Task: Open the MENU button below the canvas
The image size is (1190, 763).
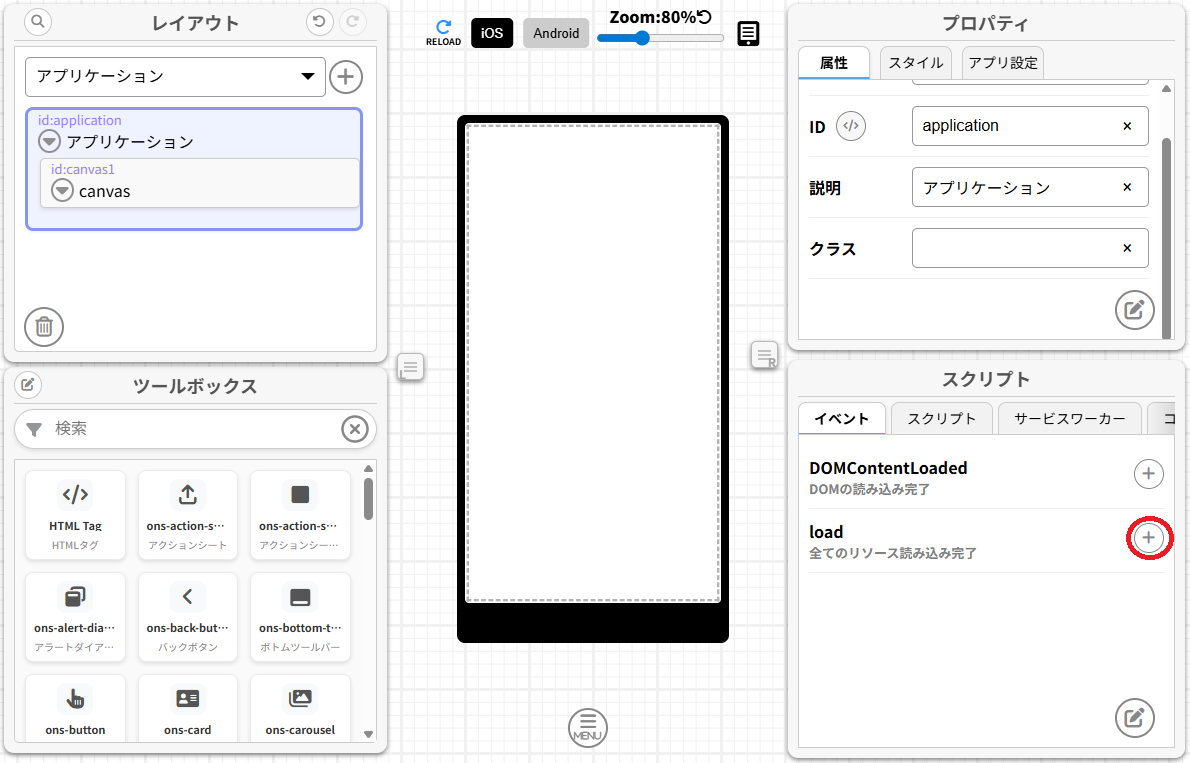Action: click(587, 728)
